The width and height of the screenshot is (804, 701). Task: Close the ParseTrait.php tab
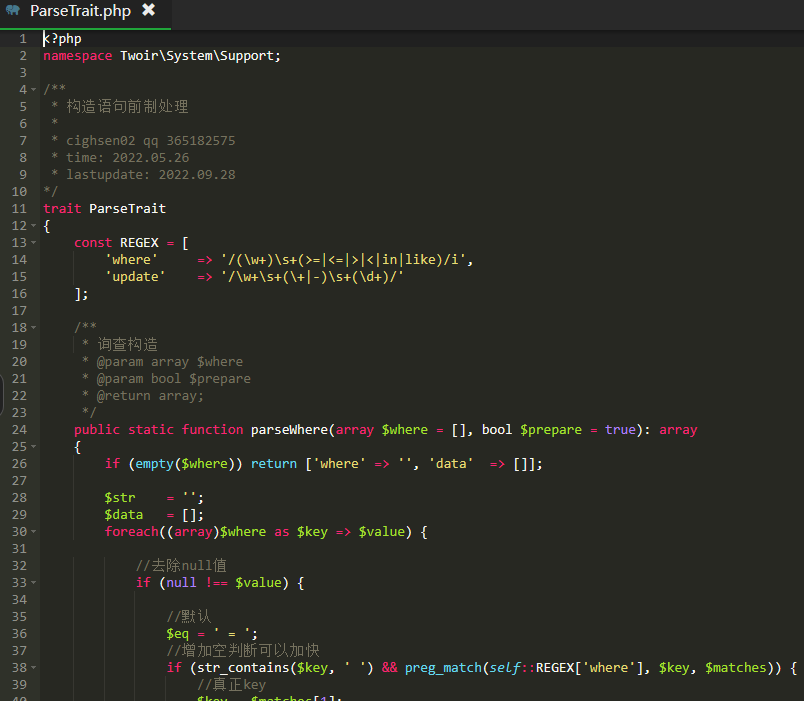148,10
